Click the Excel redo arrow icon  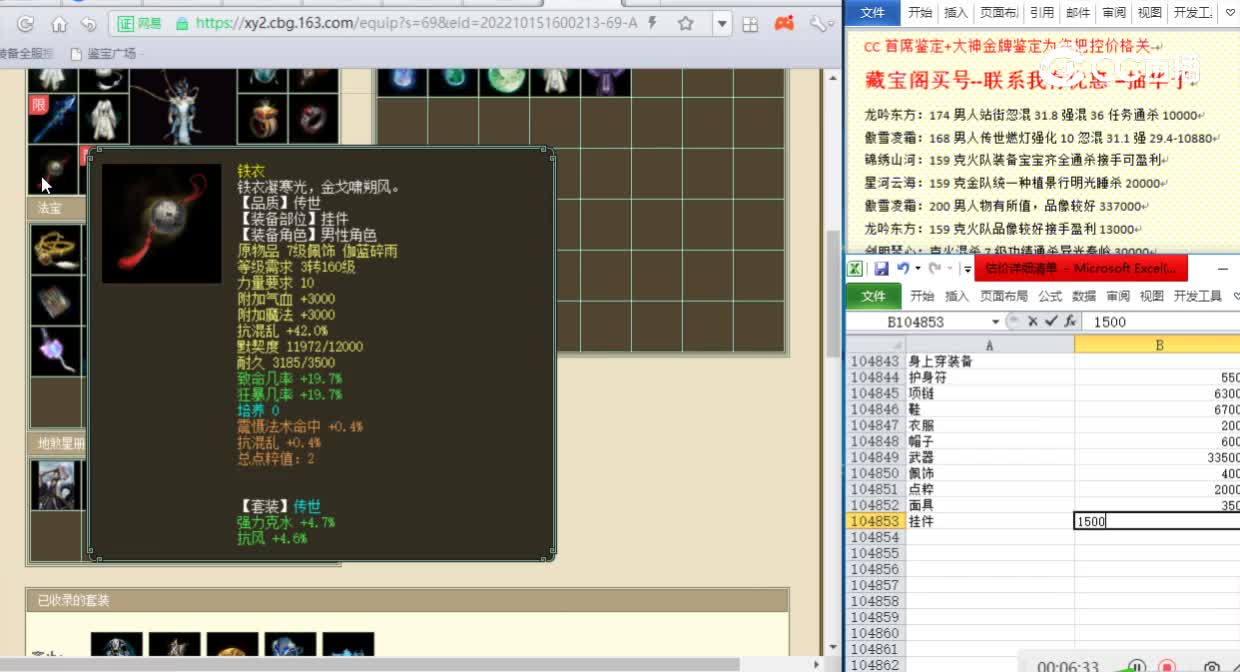point(934,269)
